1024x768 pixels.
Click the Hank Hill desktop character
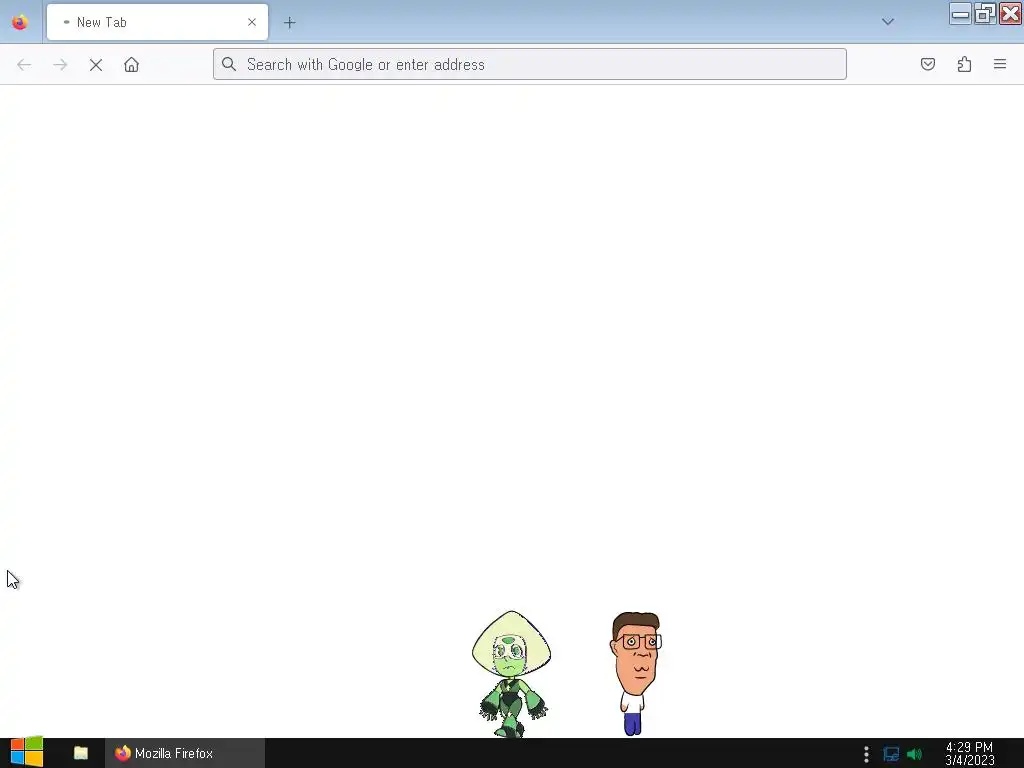635,673
